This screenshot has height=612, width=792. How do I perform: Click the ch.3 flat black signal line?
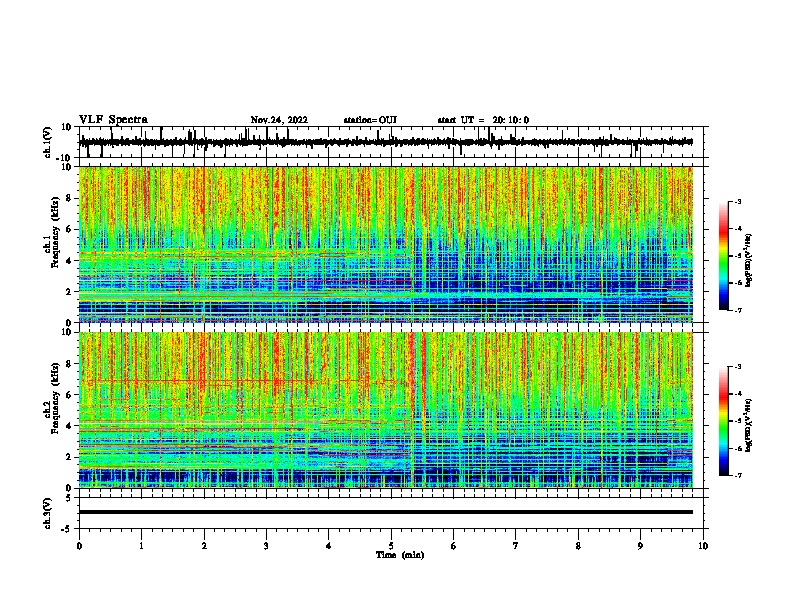(x=385, y=512)
